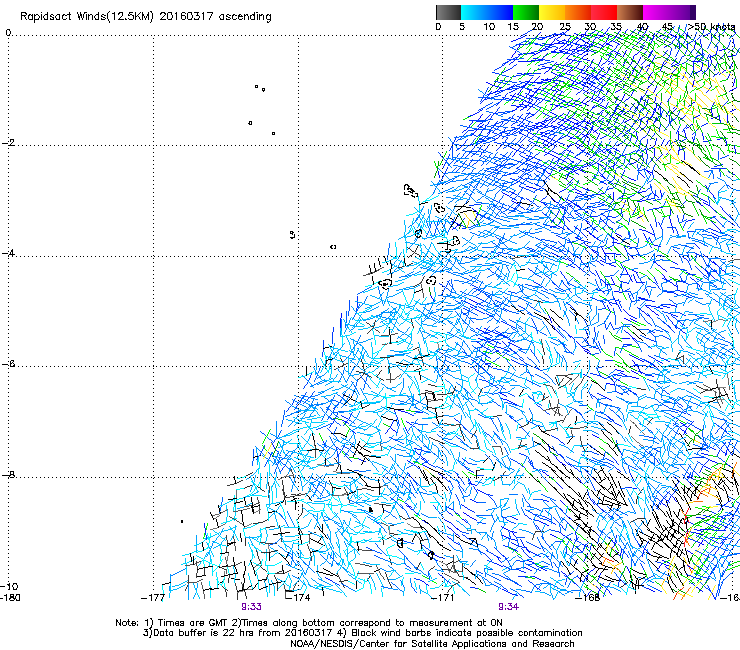Click the latitude axis label "-10"
Screen dimensions: 740x650
[9, 586]
